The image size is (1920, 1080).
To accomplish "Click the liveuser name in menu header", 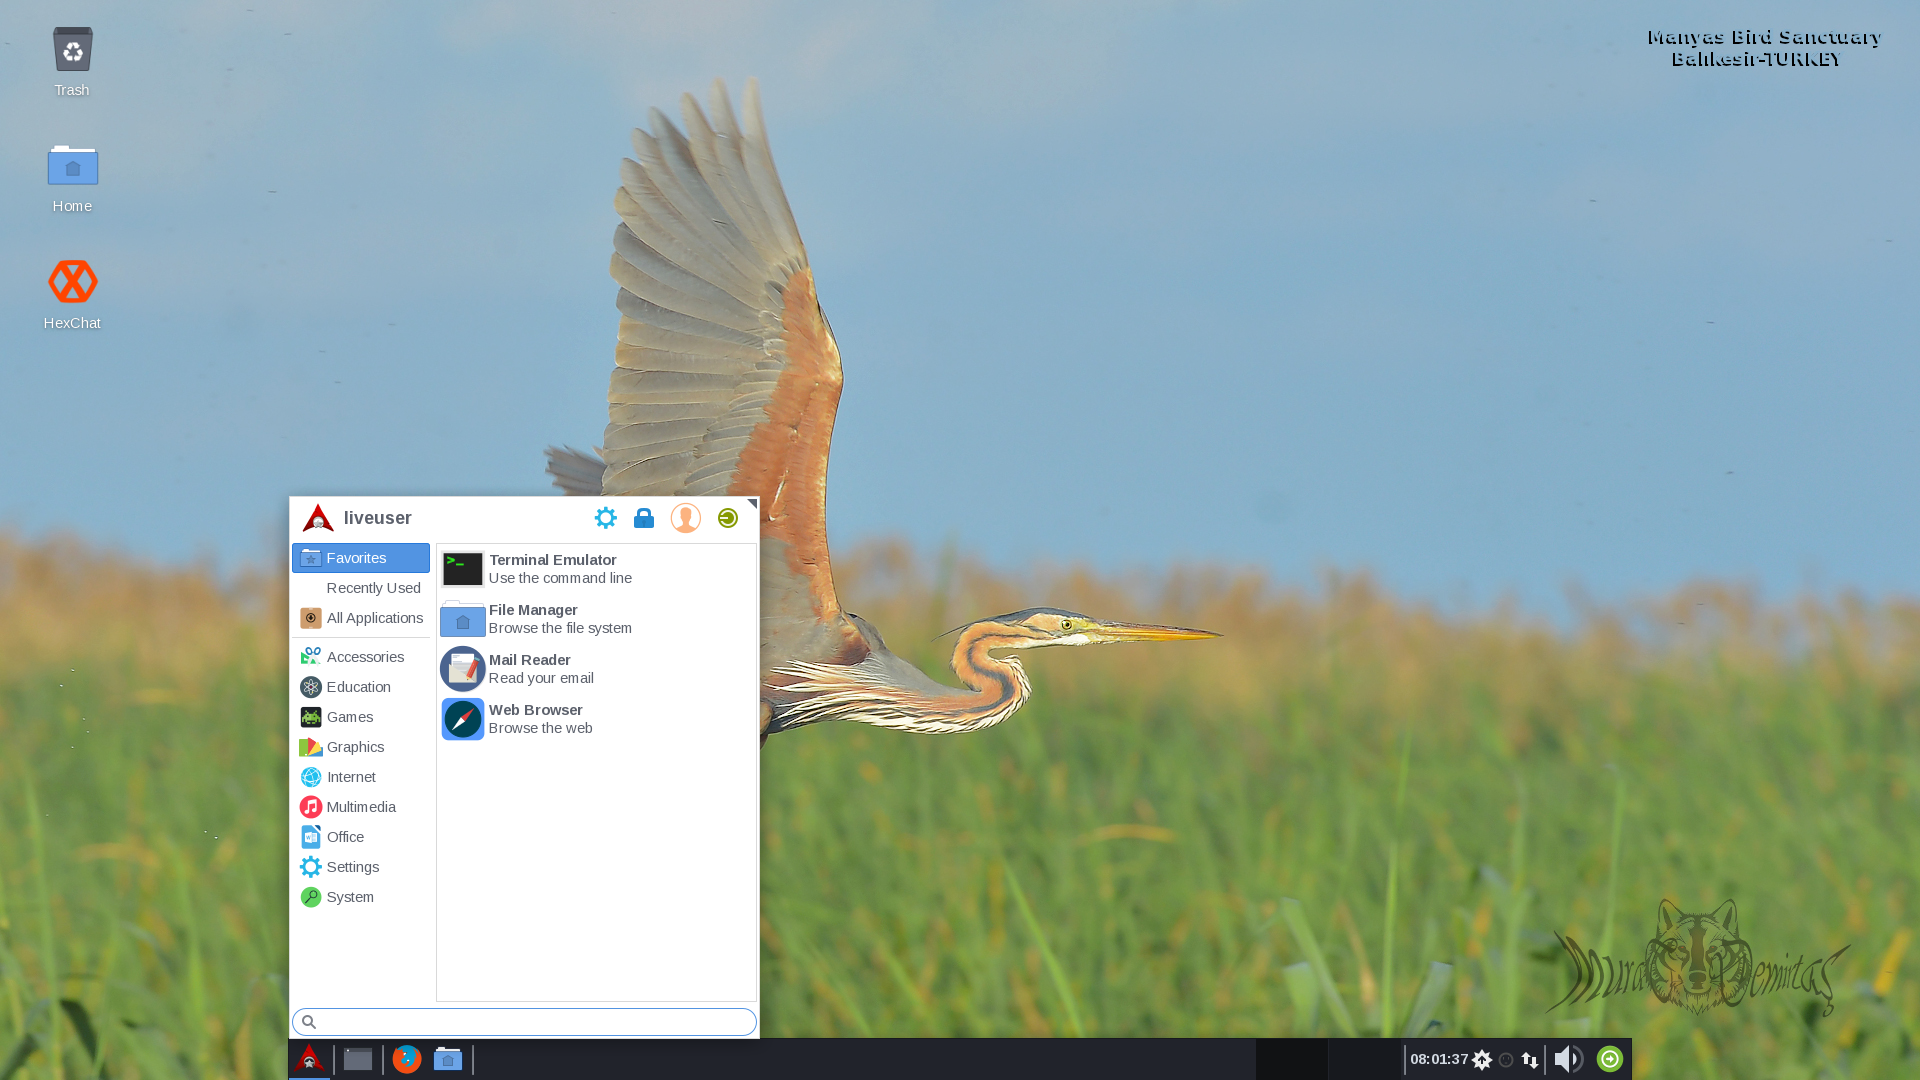I will coord(378,518).
